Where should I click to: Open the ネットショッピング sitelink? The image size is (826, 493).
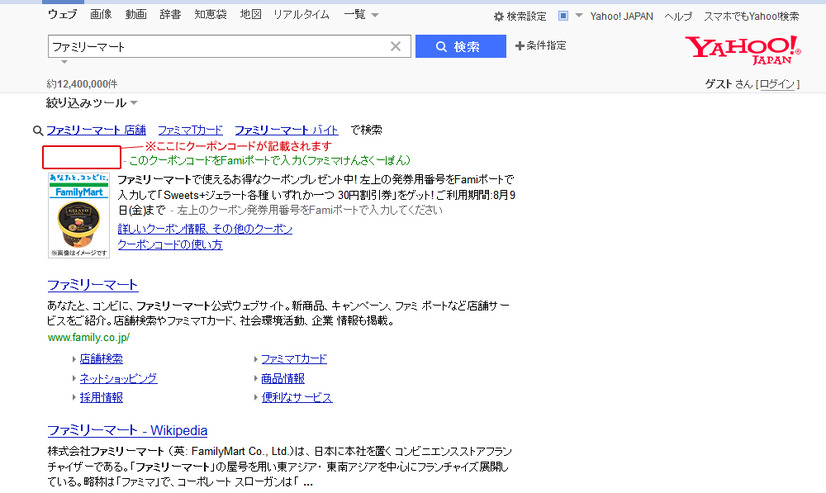click(x=119, y=378)
